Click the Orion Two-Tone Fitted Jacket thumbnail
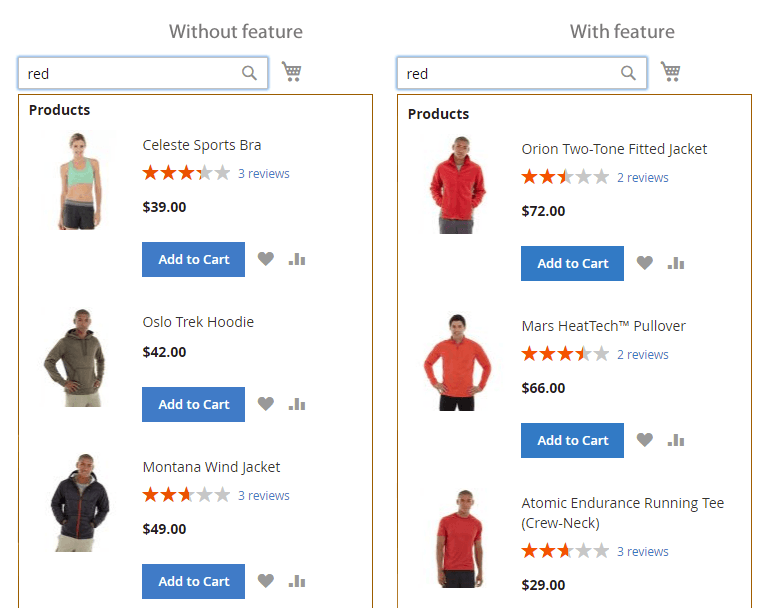 tap(455, 185)
